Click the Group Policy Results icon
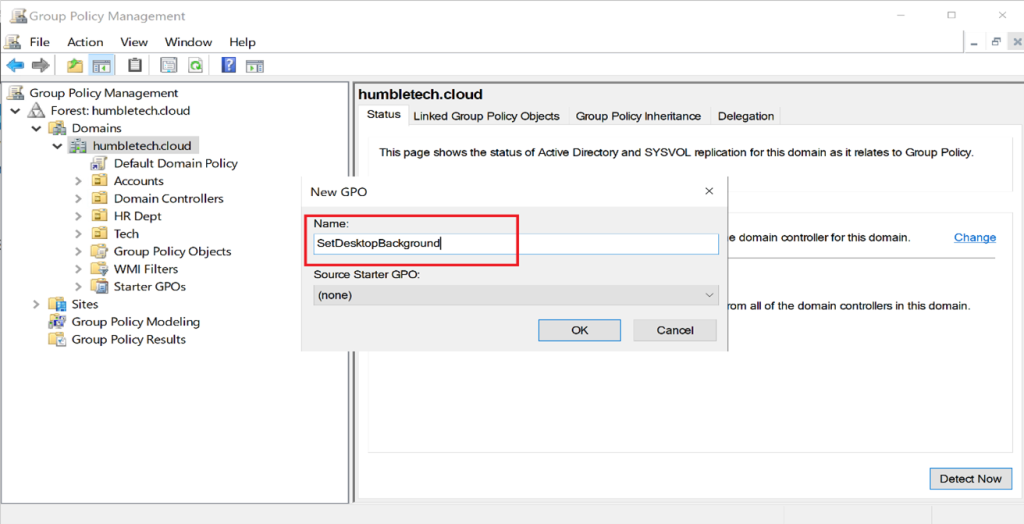Viewport: 1024px width, 524px height. (x=57, y=340)
